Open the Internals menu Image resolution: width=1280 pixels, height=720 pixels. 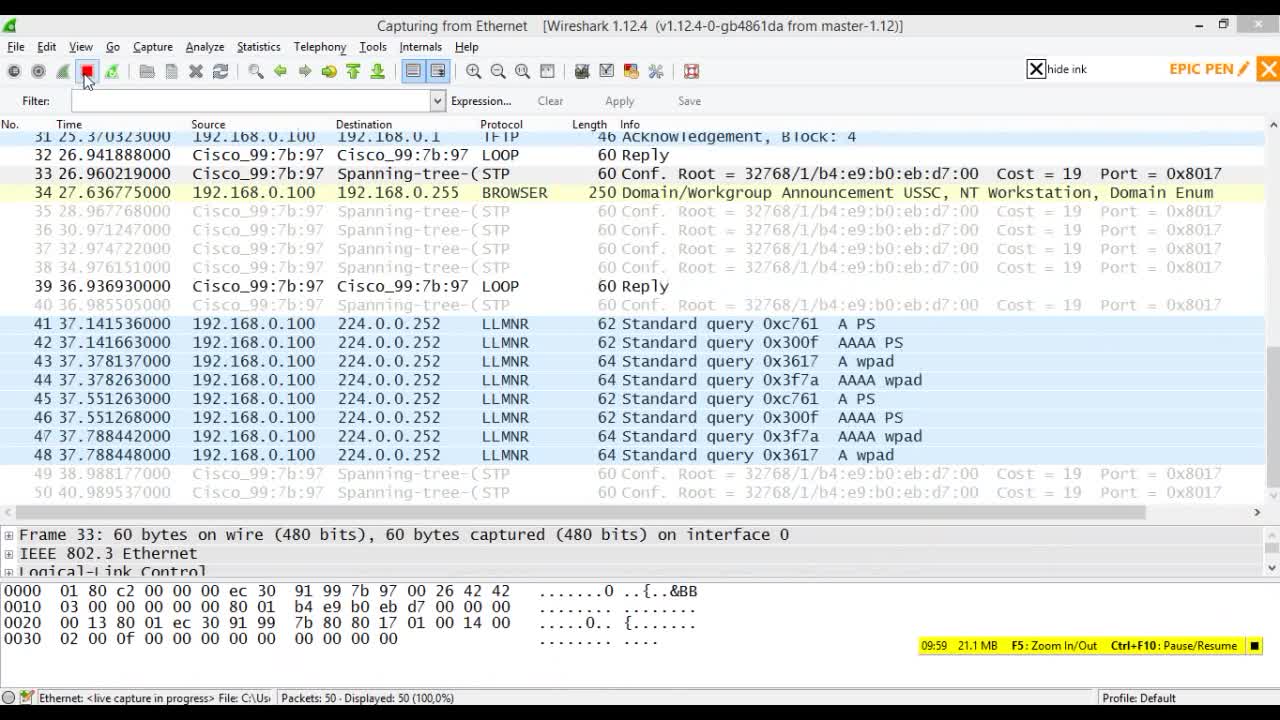tap(421, 47)
